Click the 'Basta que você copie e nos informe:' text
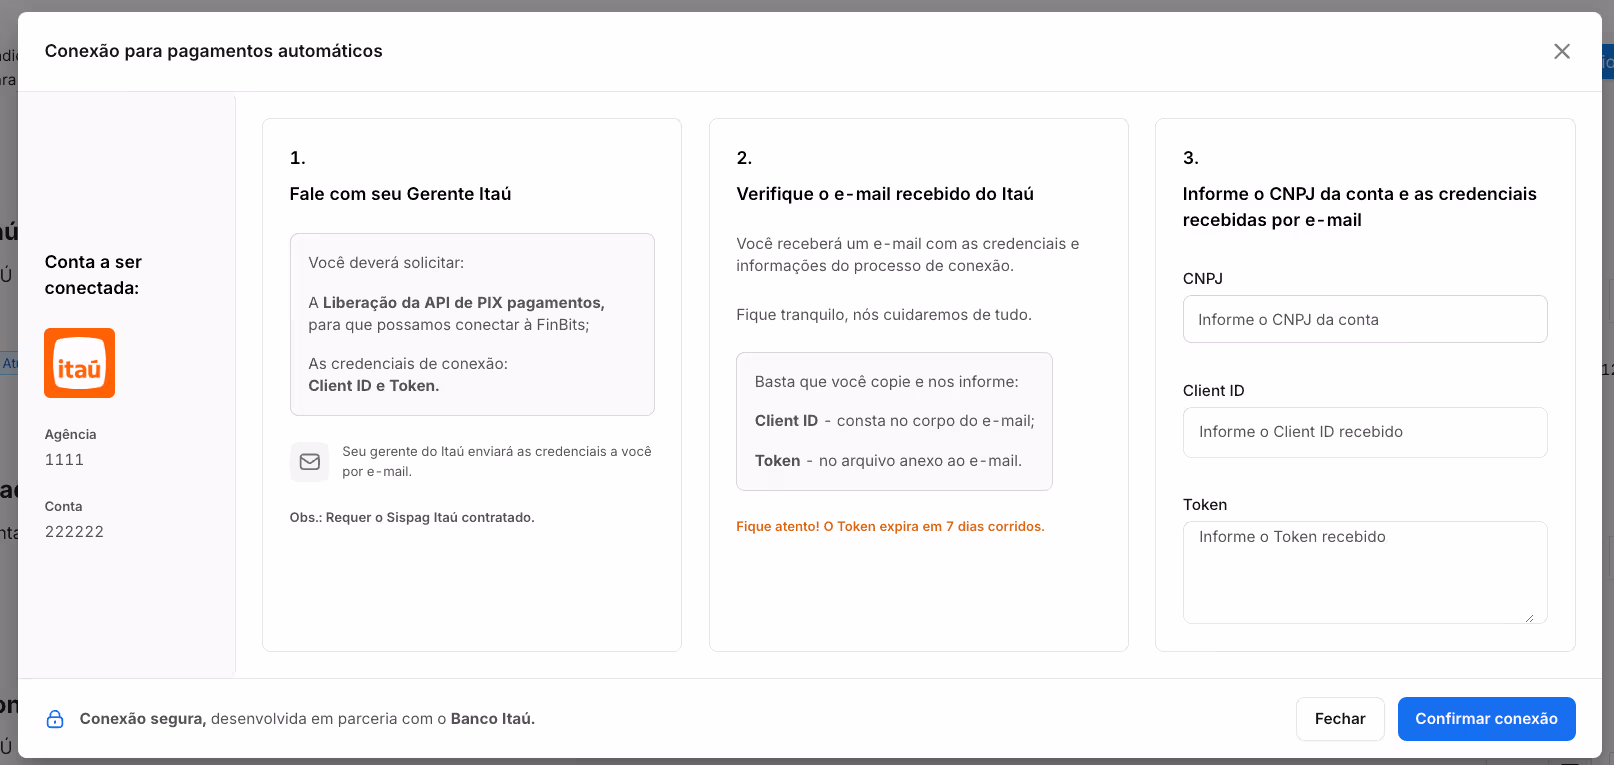 887,382
